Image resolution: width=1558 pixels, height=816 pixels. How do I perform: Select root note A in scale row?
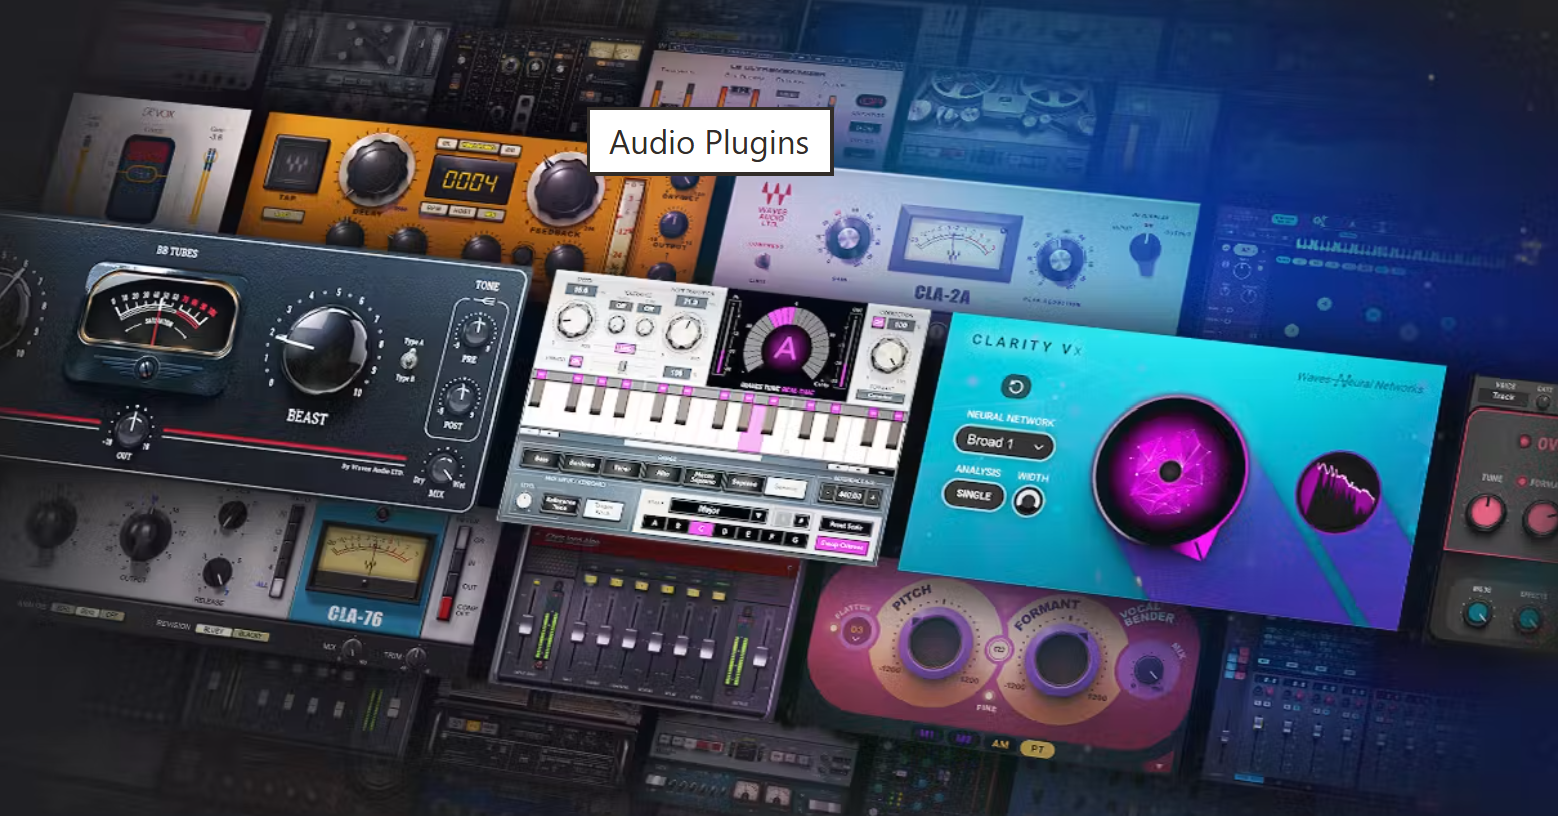tap(654, 522)
